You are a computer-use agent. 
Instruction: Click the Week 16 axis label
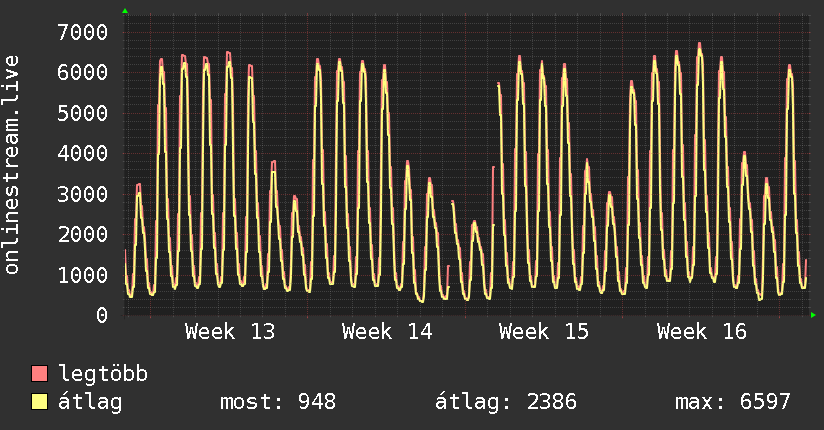point(702,332)
